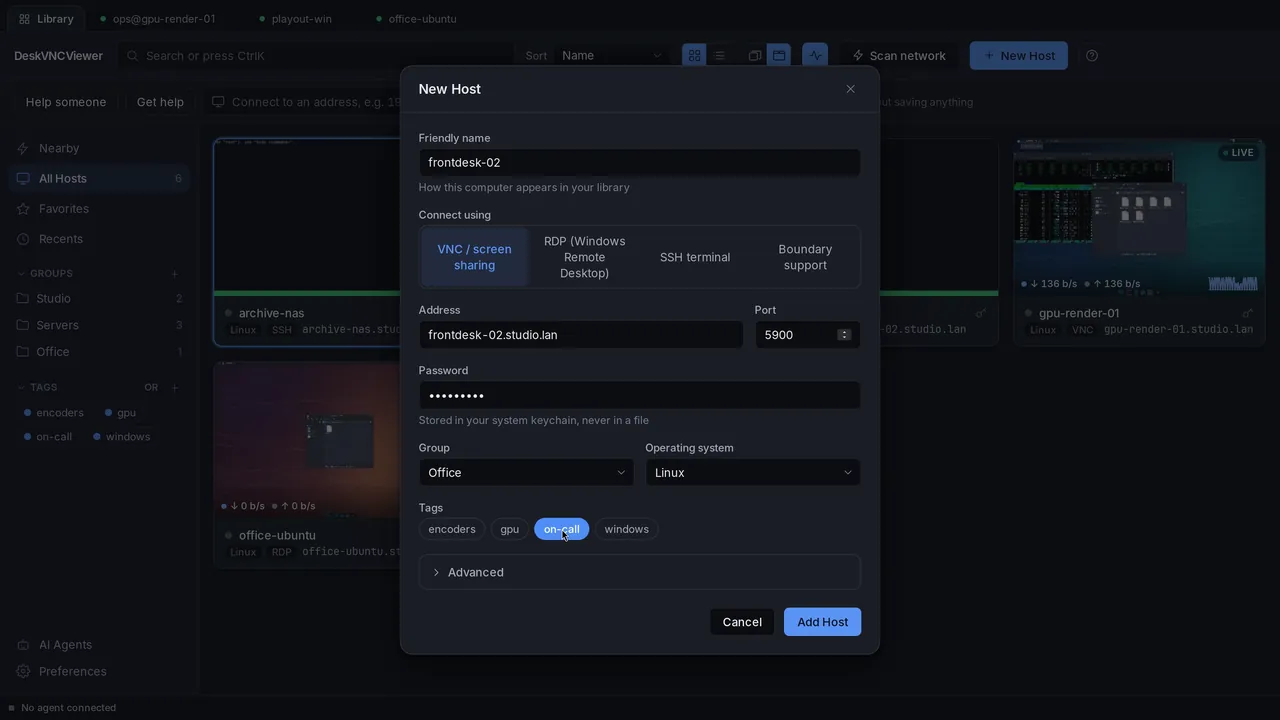Screen dimensions: 1280x720
Task: Choose Boundary support connection type
Action: (x=805, y=257)
